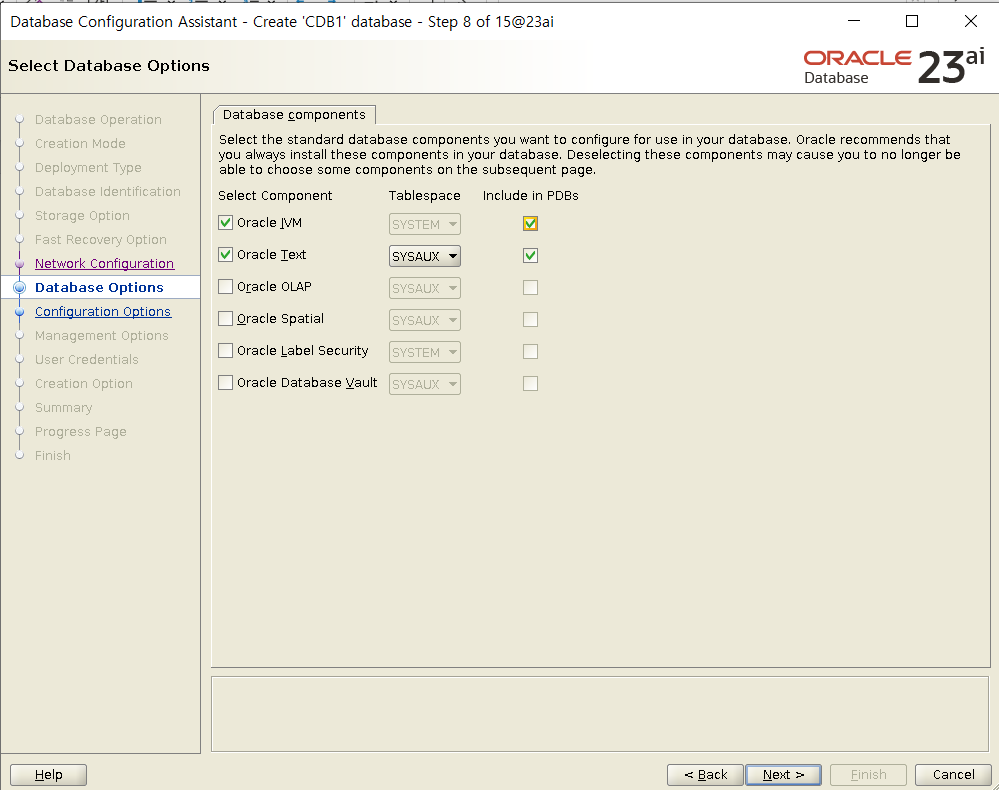Toggle Include in PDBs for Oracle Database Vault
This screenshot has height=790, width=999.
530,383
